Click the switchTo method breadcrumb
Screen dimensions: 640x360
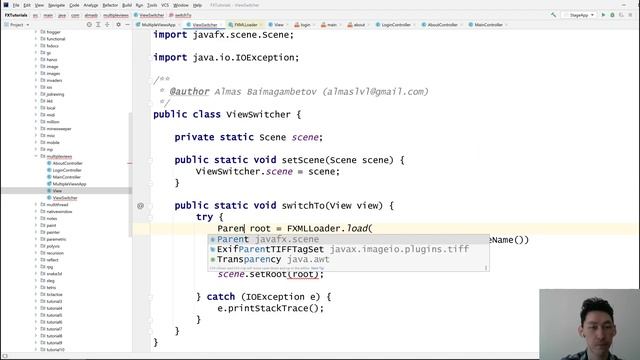[x=181, y=15]
